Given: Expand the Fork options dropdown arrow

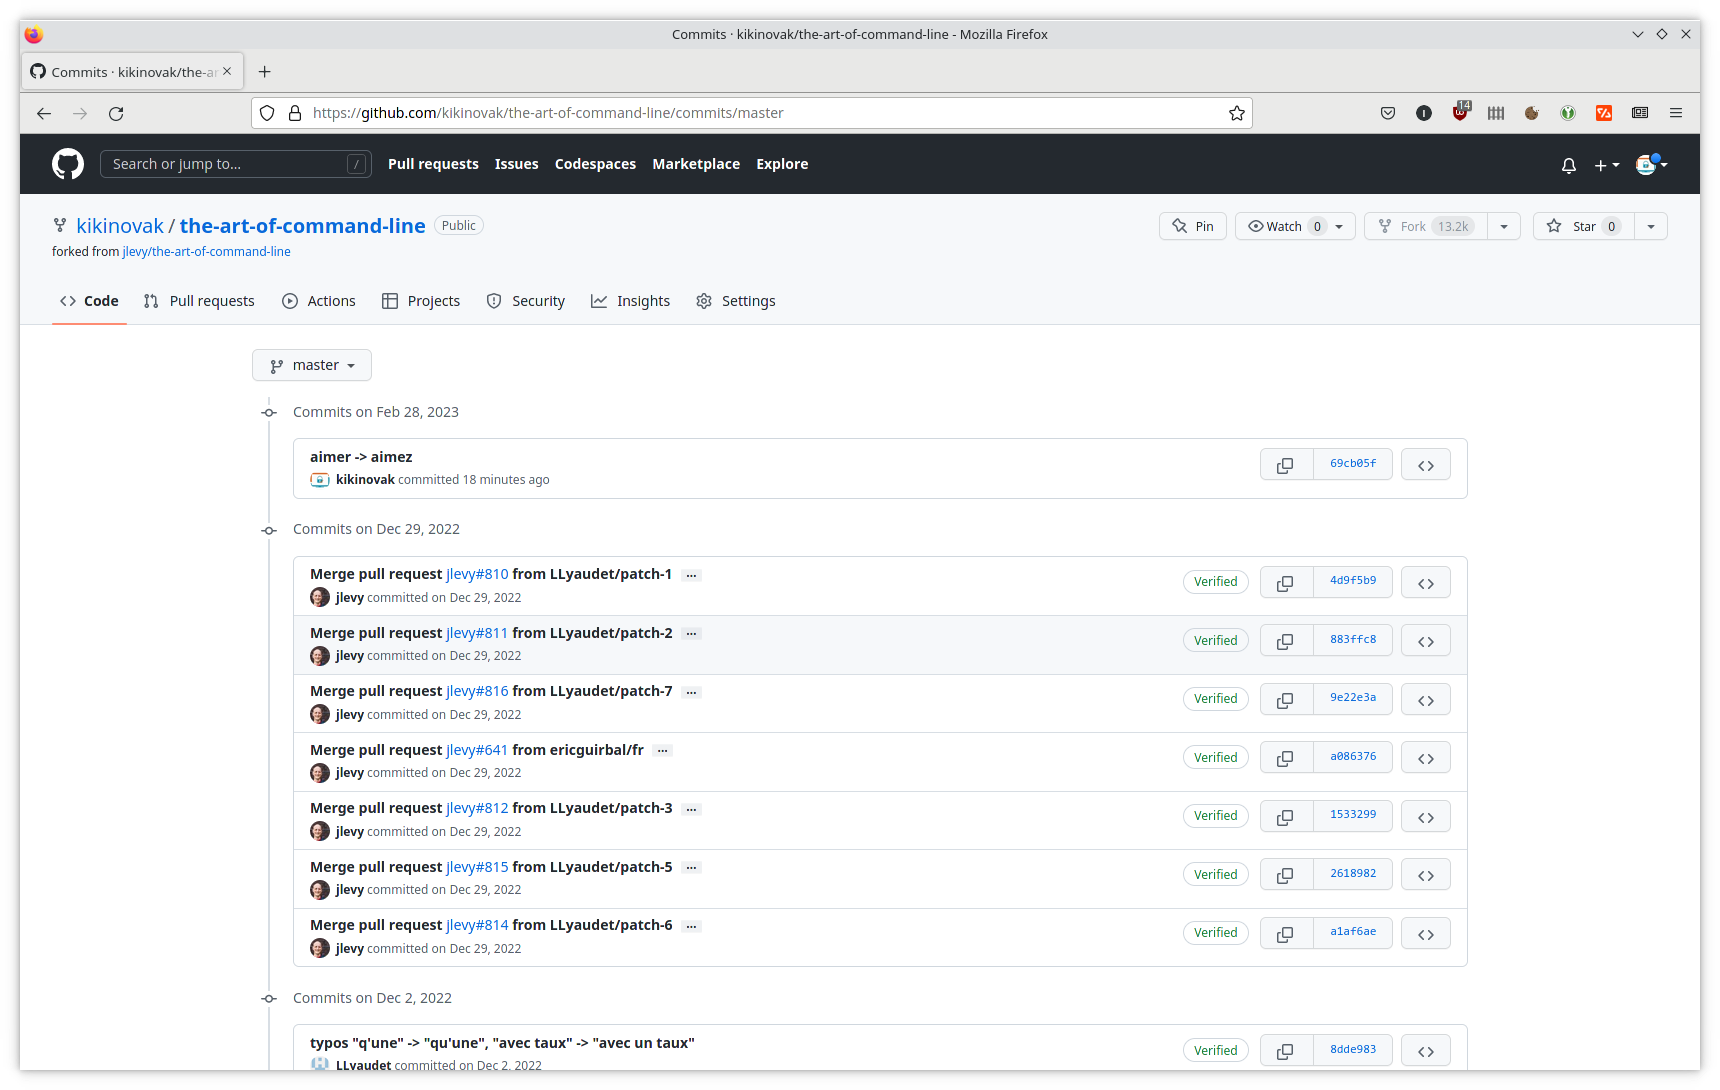Looking at the screenshot, I should click(x=1503, y=226).
